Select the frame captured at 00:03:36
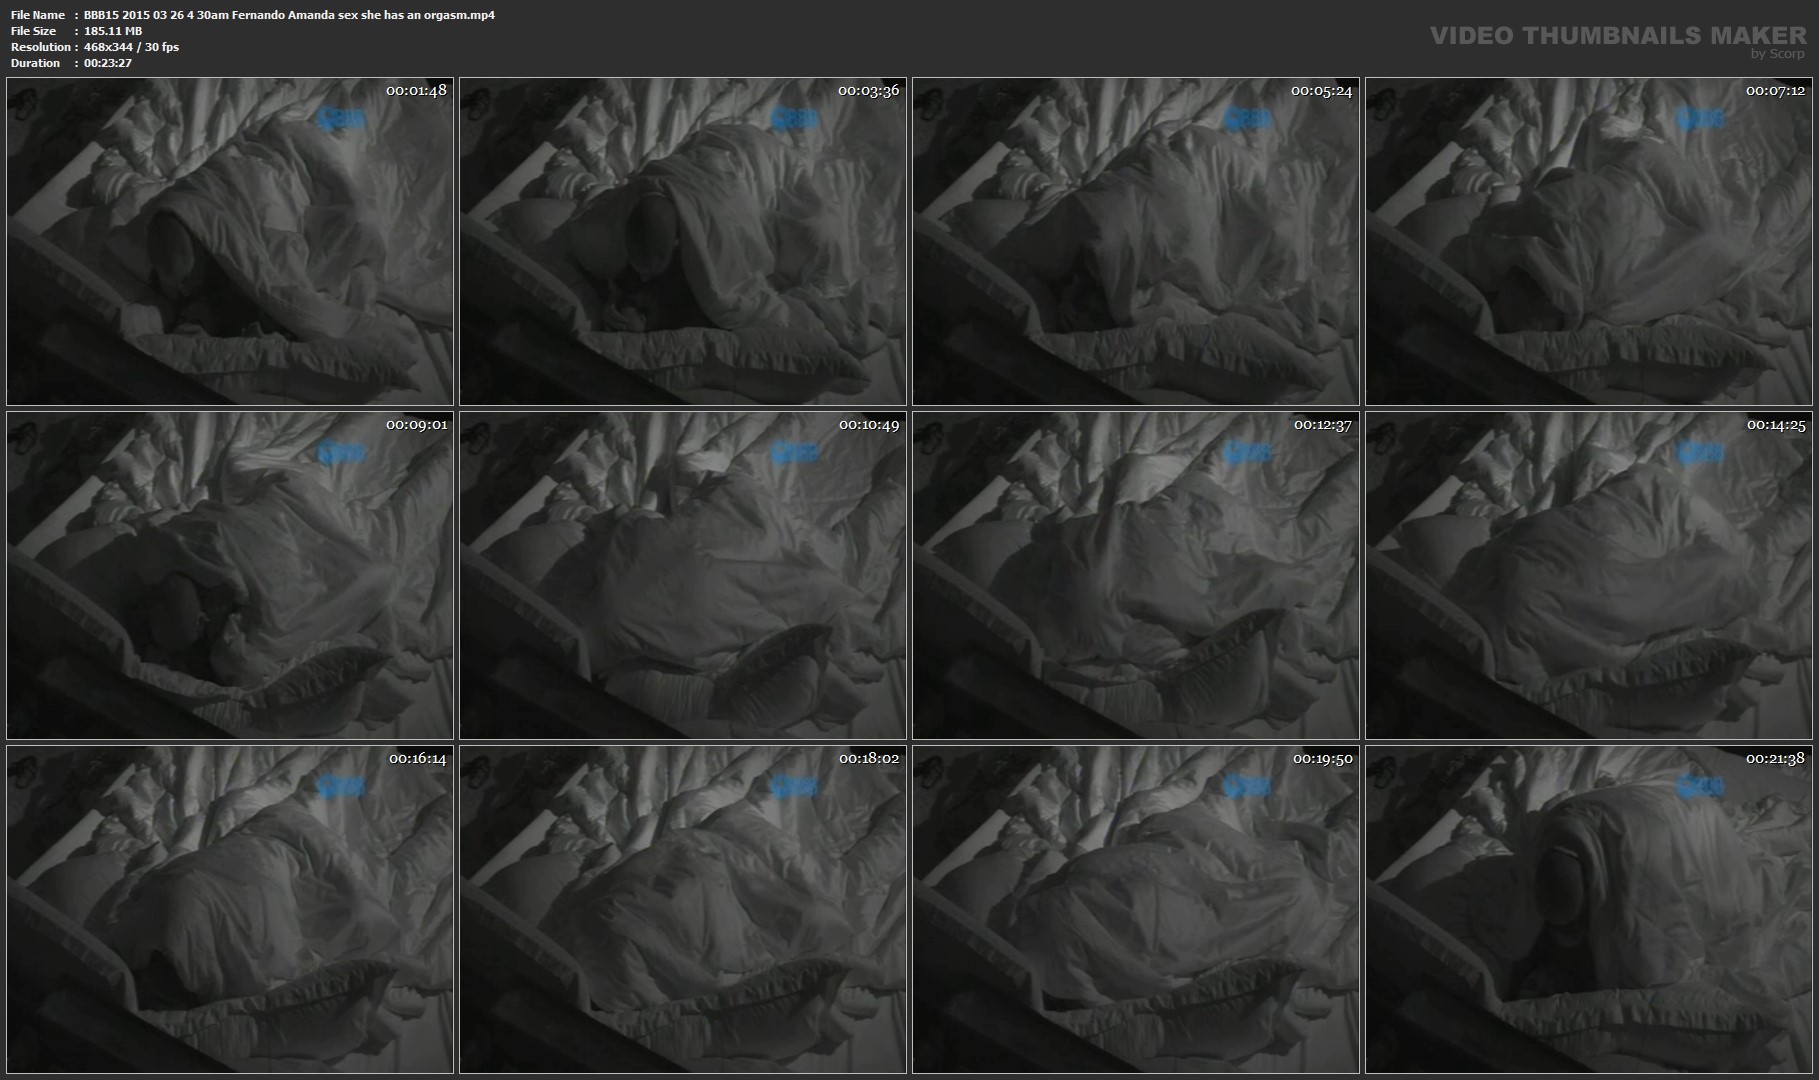 click(683, 241)
